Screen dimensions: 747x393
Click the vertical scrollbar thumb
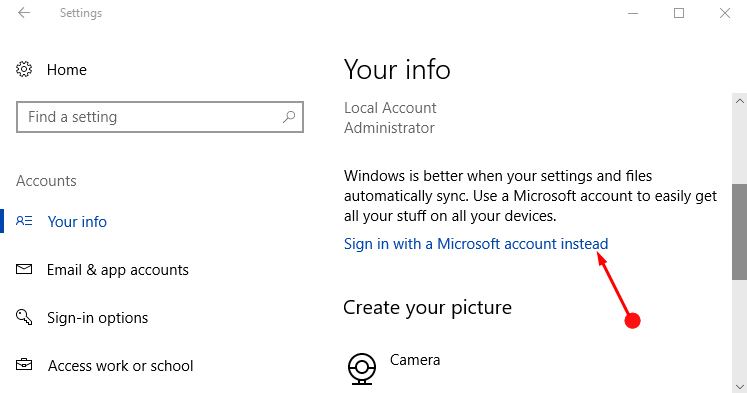739,232
